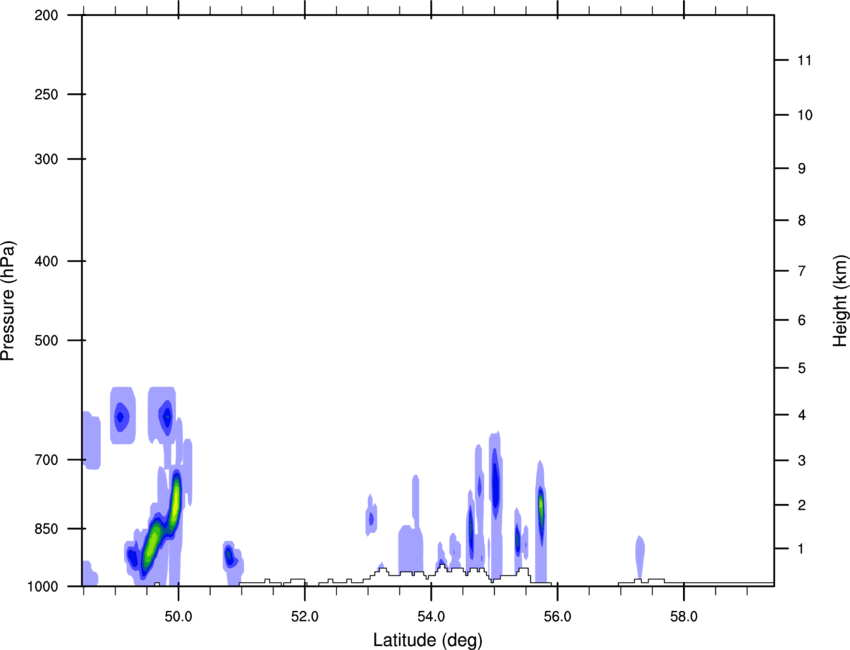Click the 'Pressure (hPa)' axis title

pyautogui.click(x=8, y=301)
